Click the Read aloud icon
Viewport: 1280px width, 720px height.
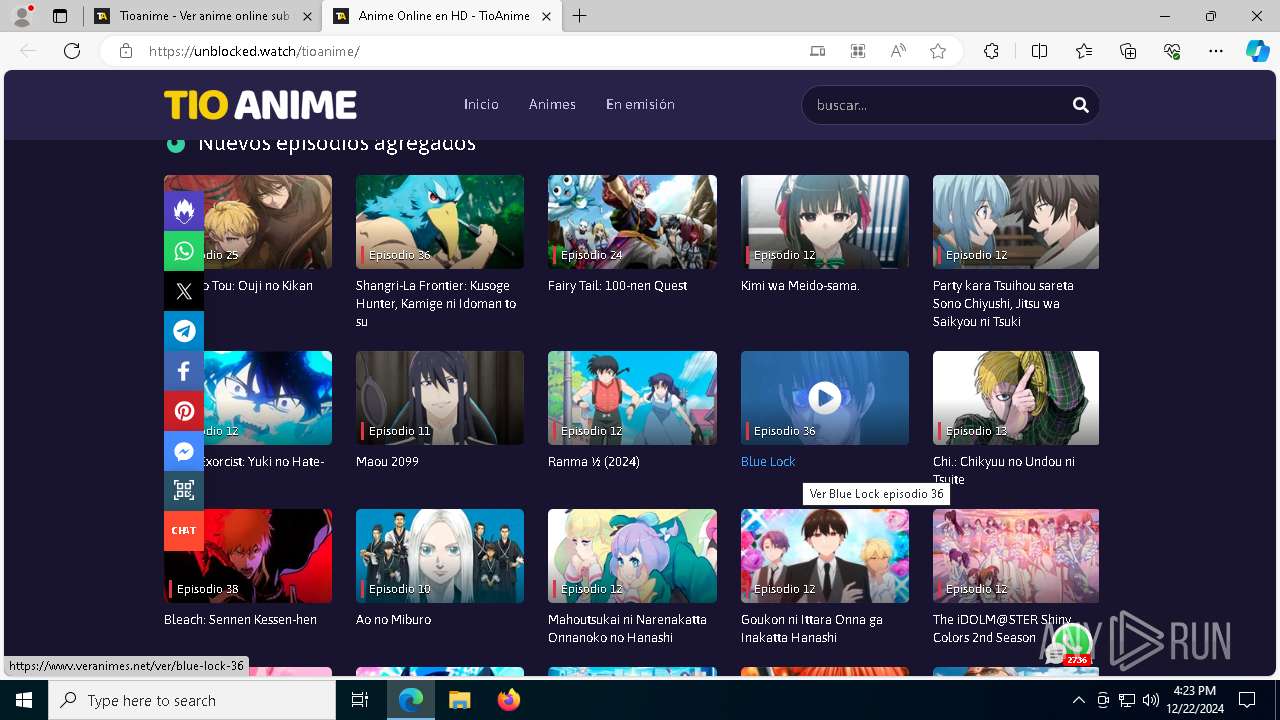(x=898, y=51)
